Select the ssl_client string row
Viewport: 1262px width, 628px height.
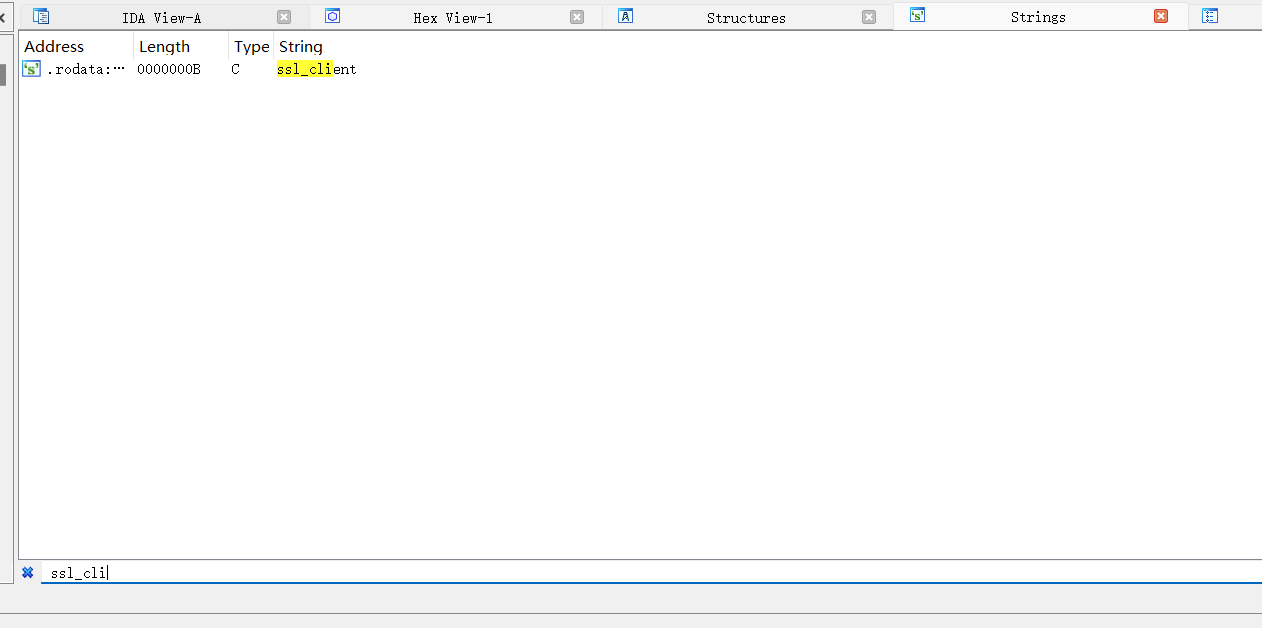(x=640, y=69)
